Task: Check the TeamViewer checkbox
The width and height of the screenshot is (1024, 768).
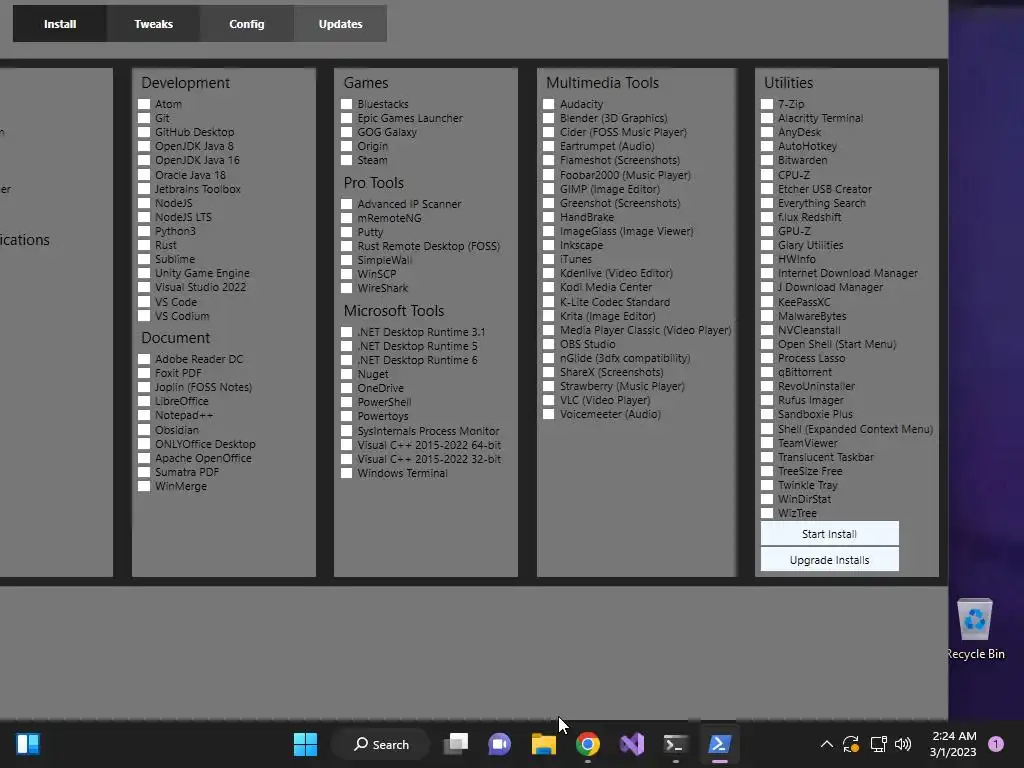Action: coord(767,443)
